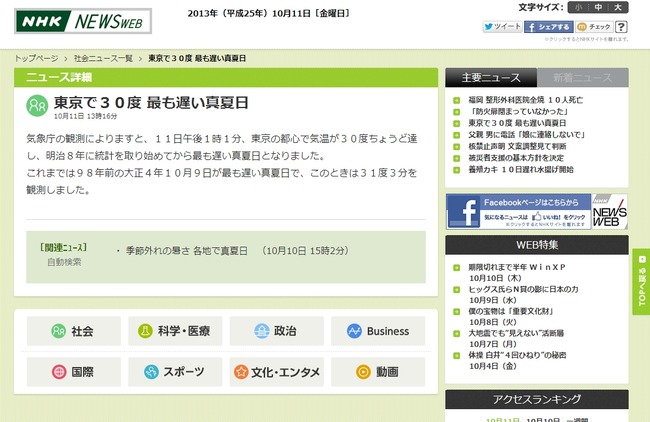Open WEB特集 体操 白井"4回ひねり"の秘密
The height and width of the screenshot is (422, 650).
click(x=517, y=355)
